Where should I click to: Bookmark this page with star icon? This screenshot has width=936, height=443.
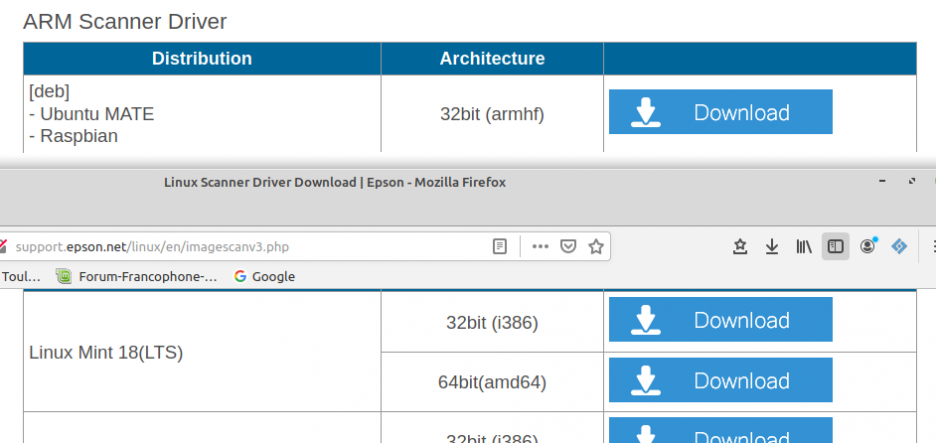click(x=595, y=246)
